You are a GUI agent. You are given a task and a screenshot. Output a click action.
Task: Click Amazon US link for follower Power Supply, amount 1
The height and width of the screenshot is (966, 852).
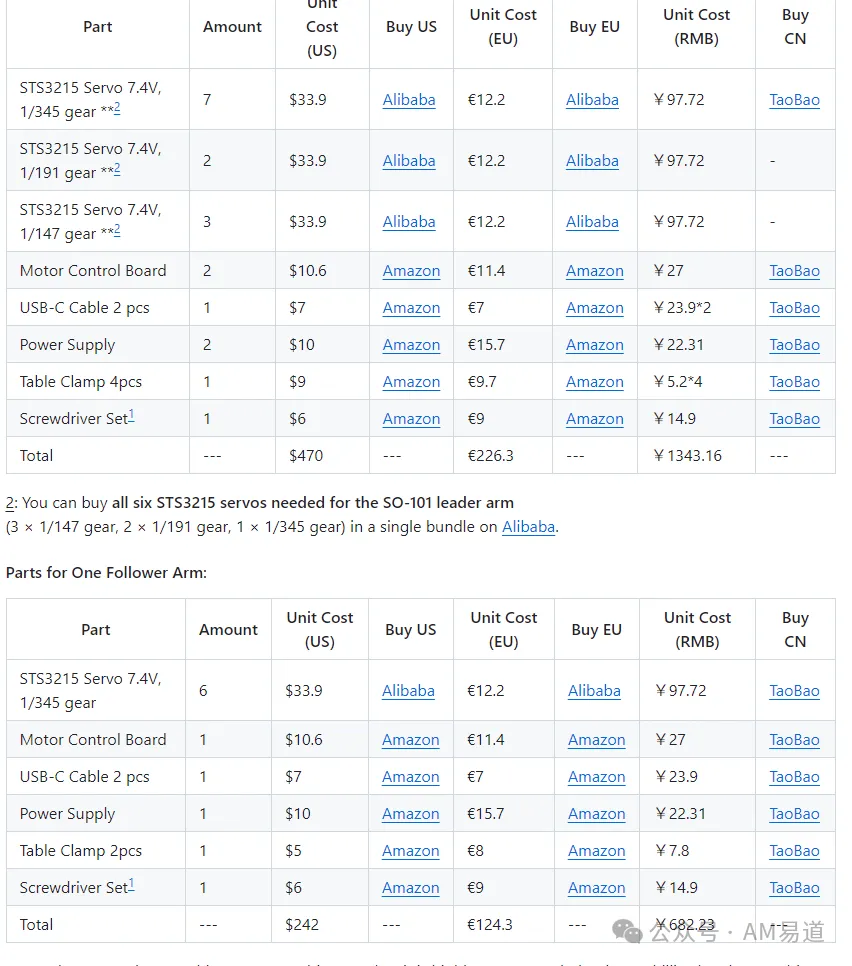pos(410,814)
